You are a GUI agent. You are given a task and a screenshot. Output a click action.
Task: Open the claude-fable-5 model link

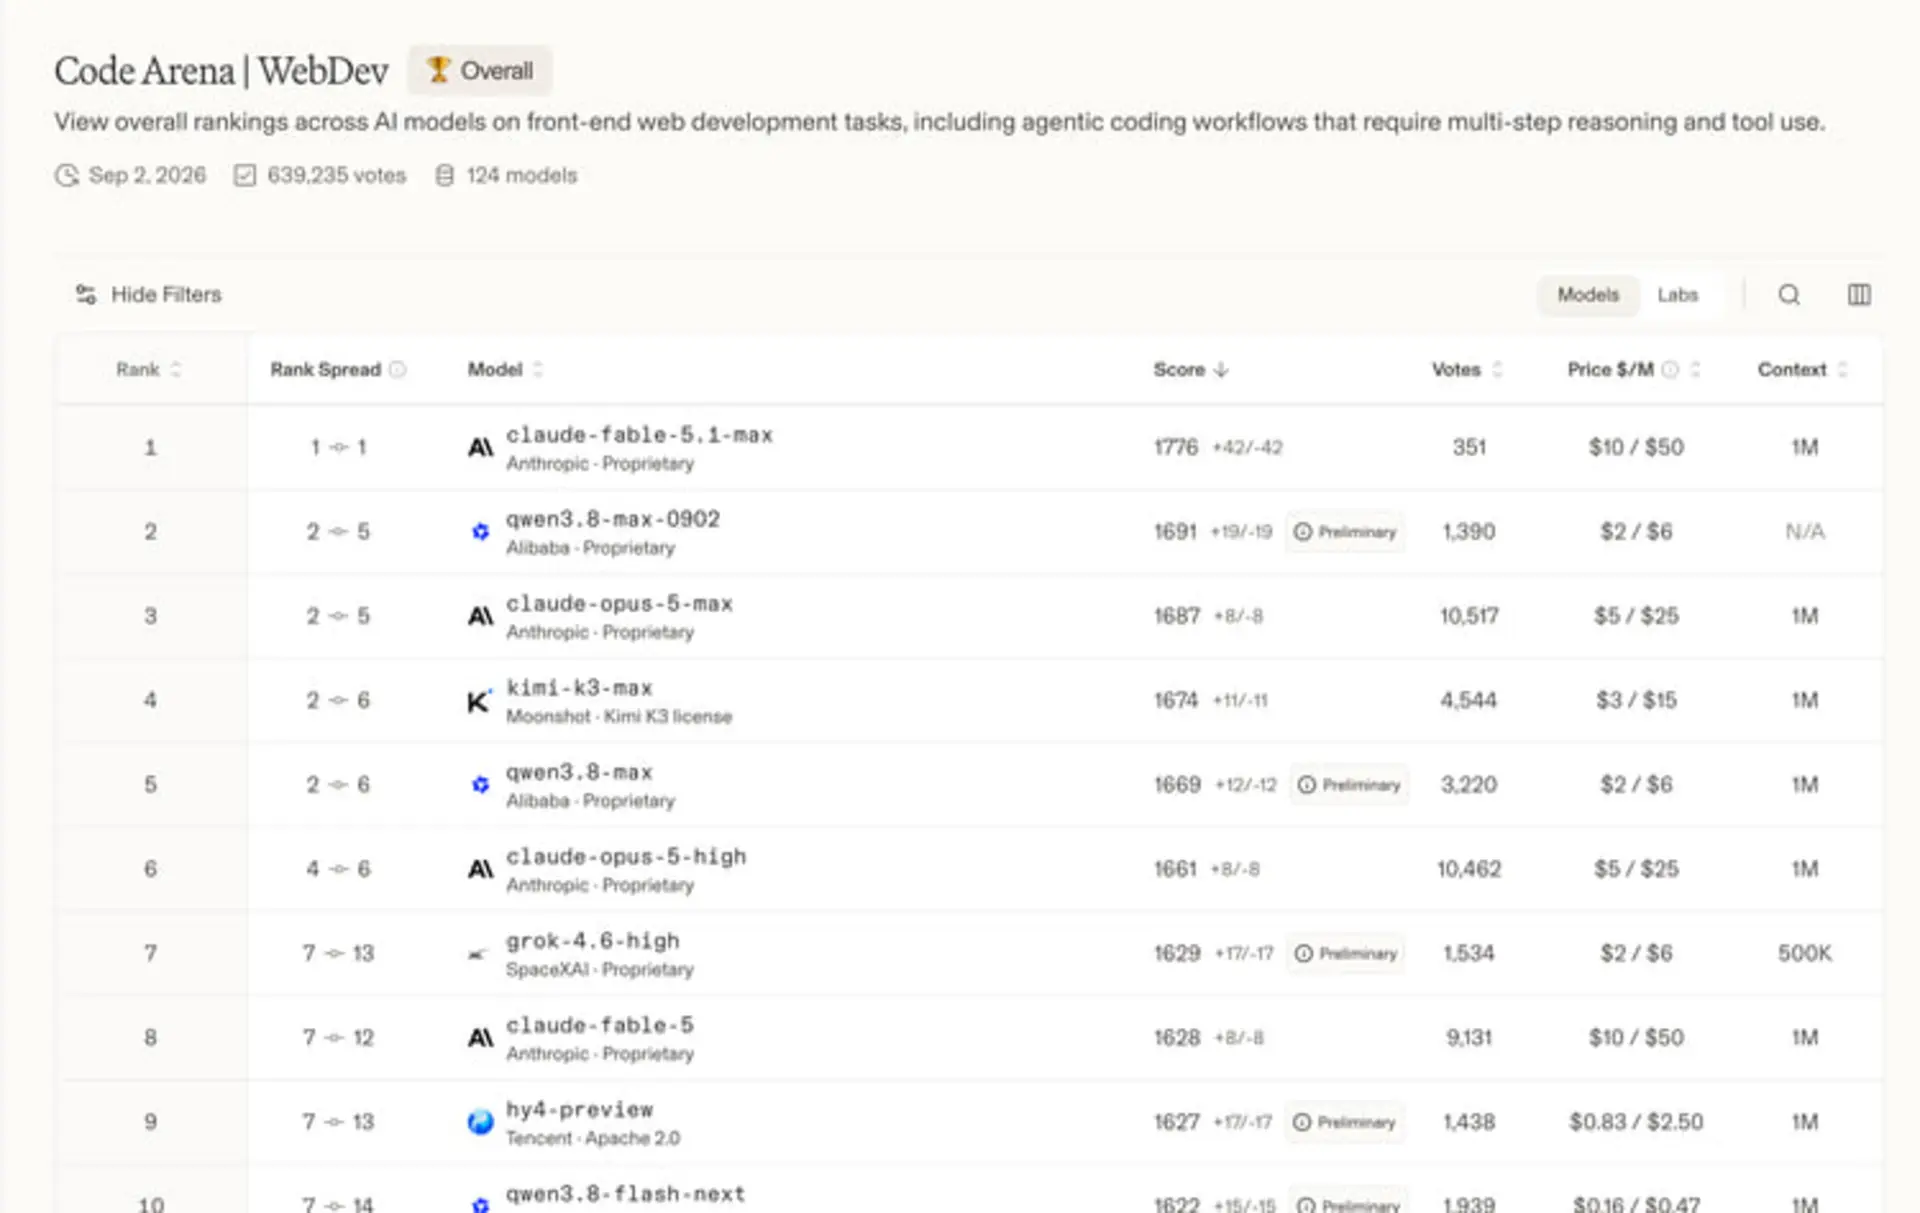click(599, 1025)
